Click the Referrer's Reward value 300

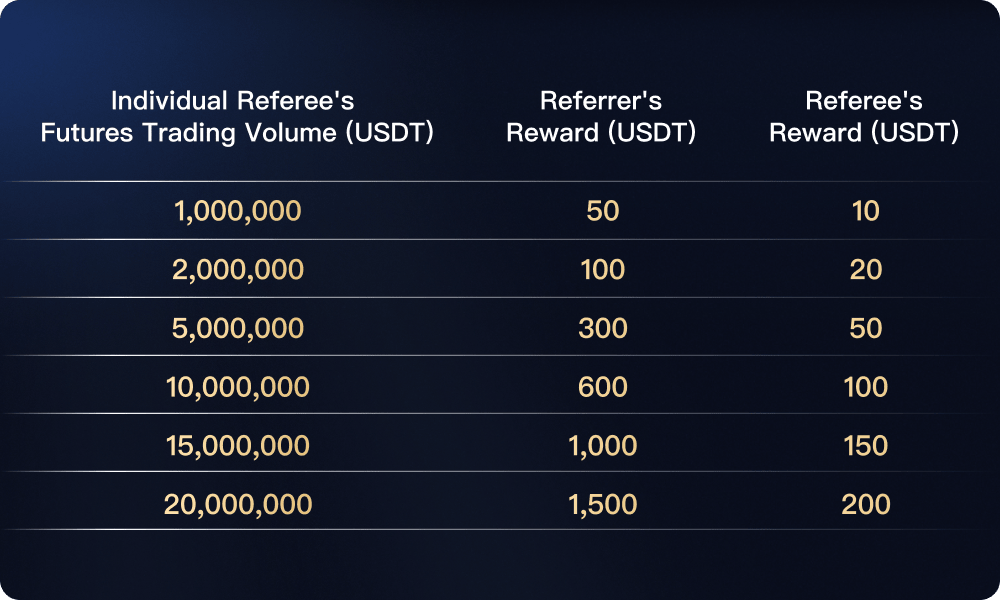click(x=602, y=328)
